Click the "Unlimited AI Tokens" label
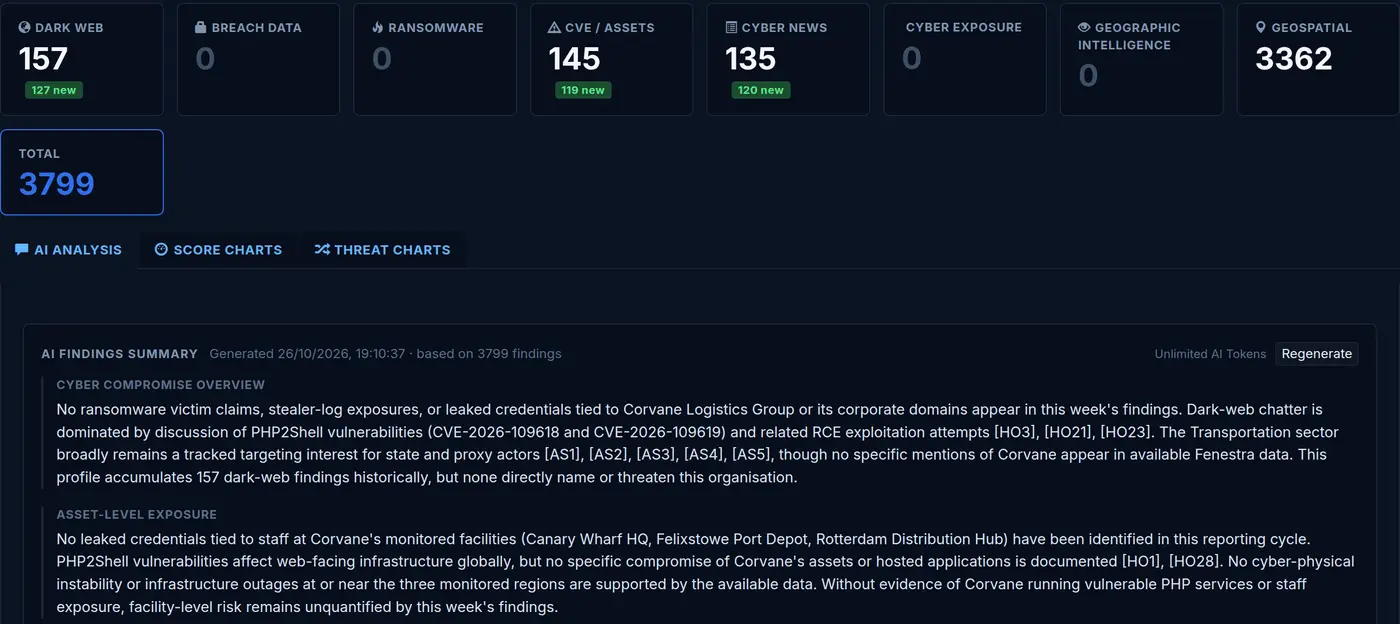The image size is (1400, 624). point(1210,354)
